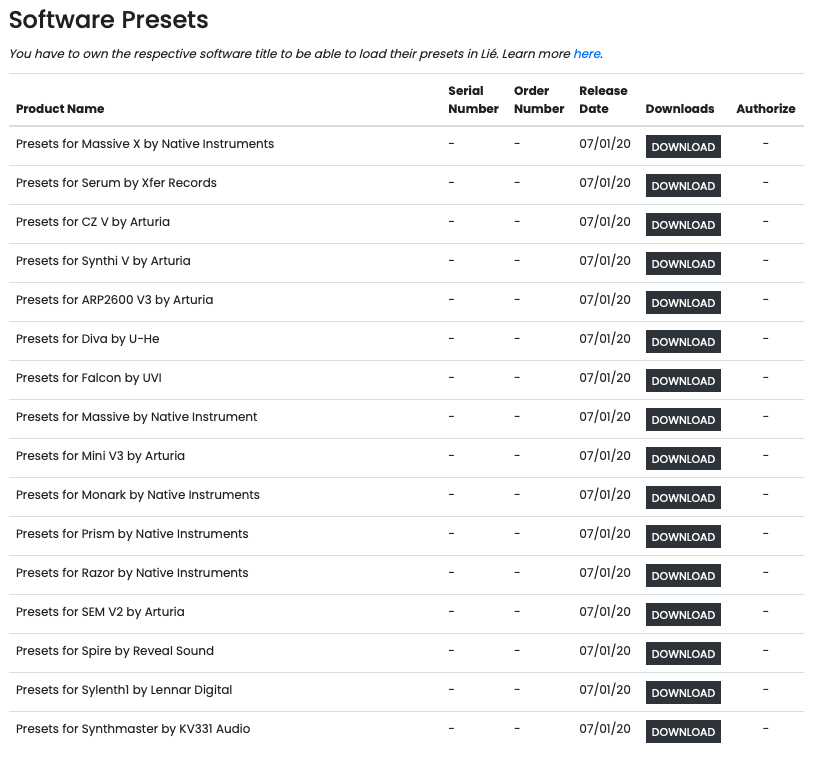The width and height of the screenshot is (820, 764).
Task: Click 'Presets for Massive by Native Instrument' text
Action: click(136, 417)
